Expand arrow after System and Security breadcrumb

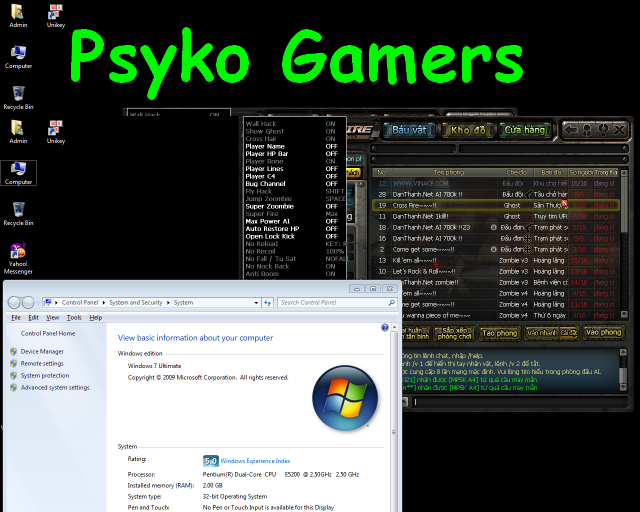(168, 303)
